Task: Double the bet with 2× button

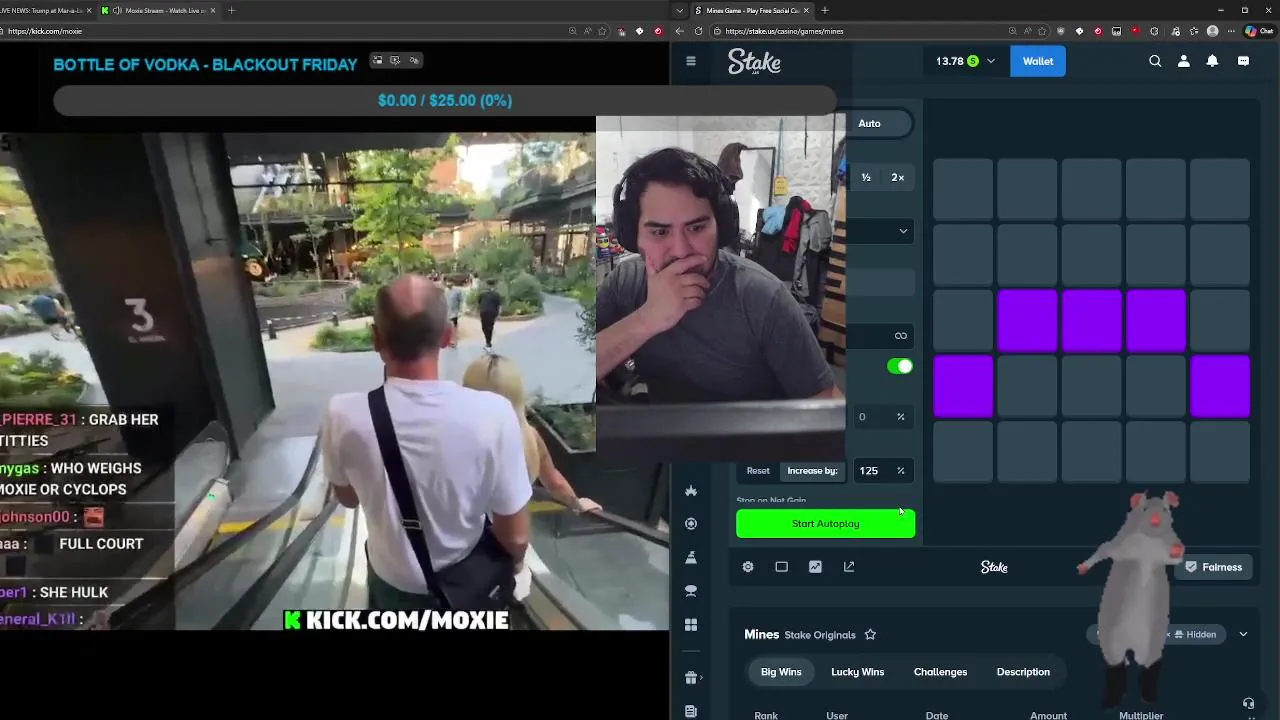Action: (x=898, y=177)
